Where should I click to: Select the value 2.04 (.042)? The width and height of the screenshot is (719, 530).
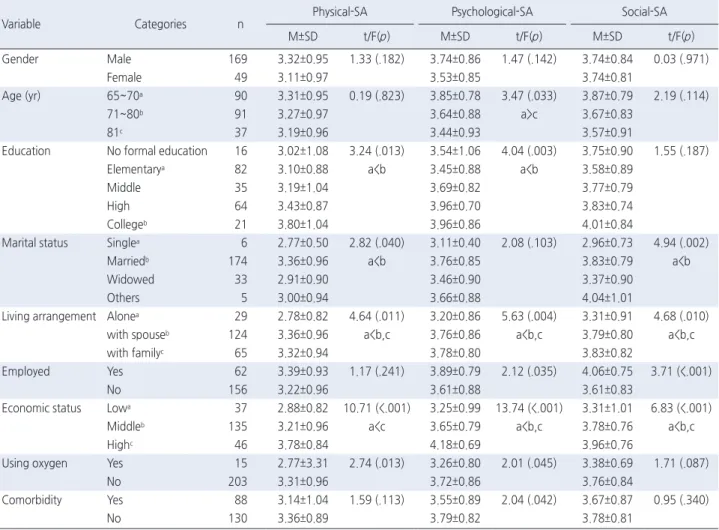coord(529,500)
